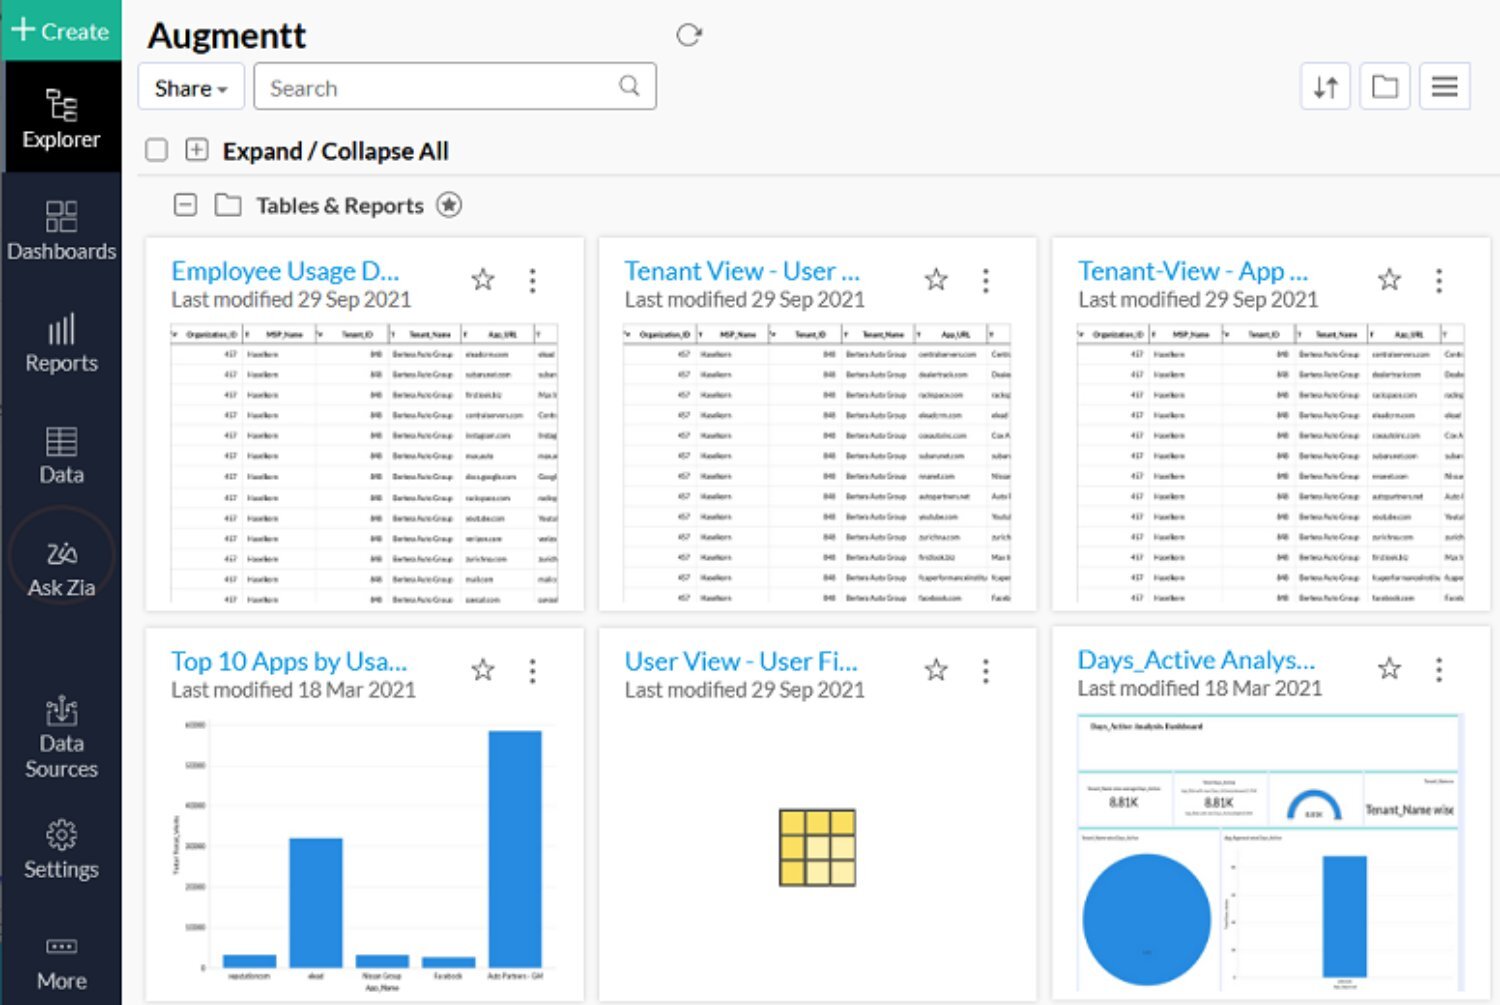Select the Tables & Reports folder icon
The image size is (1500, 1005).
tap(228, 205)
